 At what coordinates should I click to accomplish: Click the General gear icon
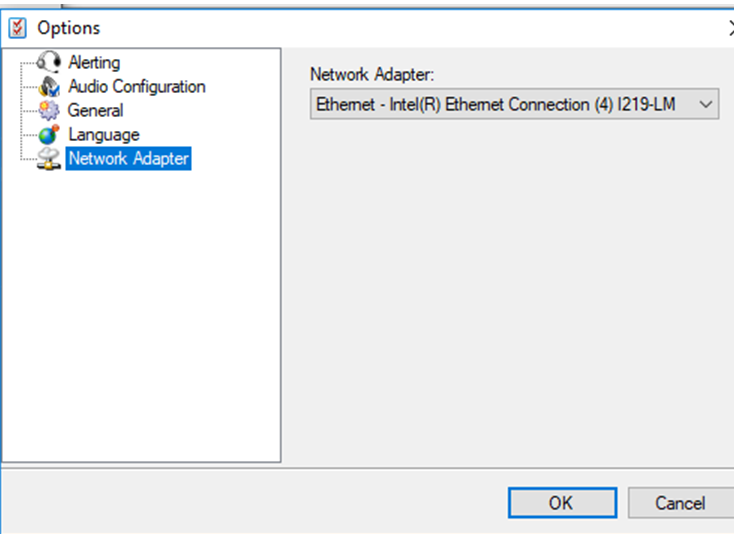[49, 111]
